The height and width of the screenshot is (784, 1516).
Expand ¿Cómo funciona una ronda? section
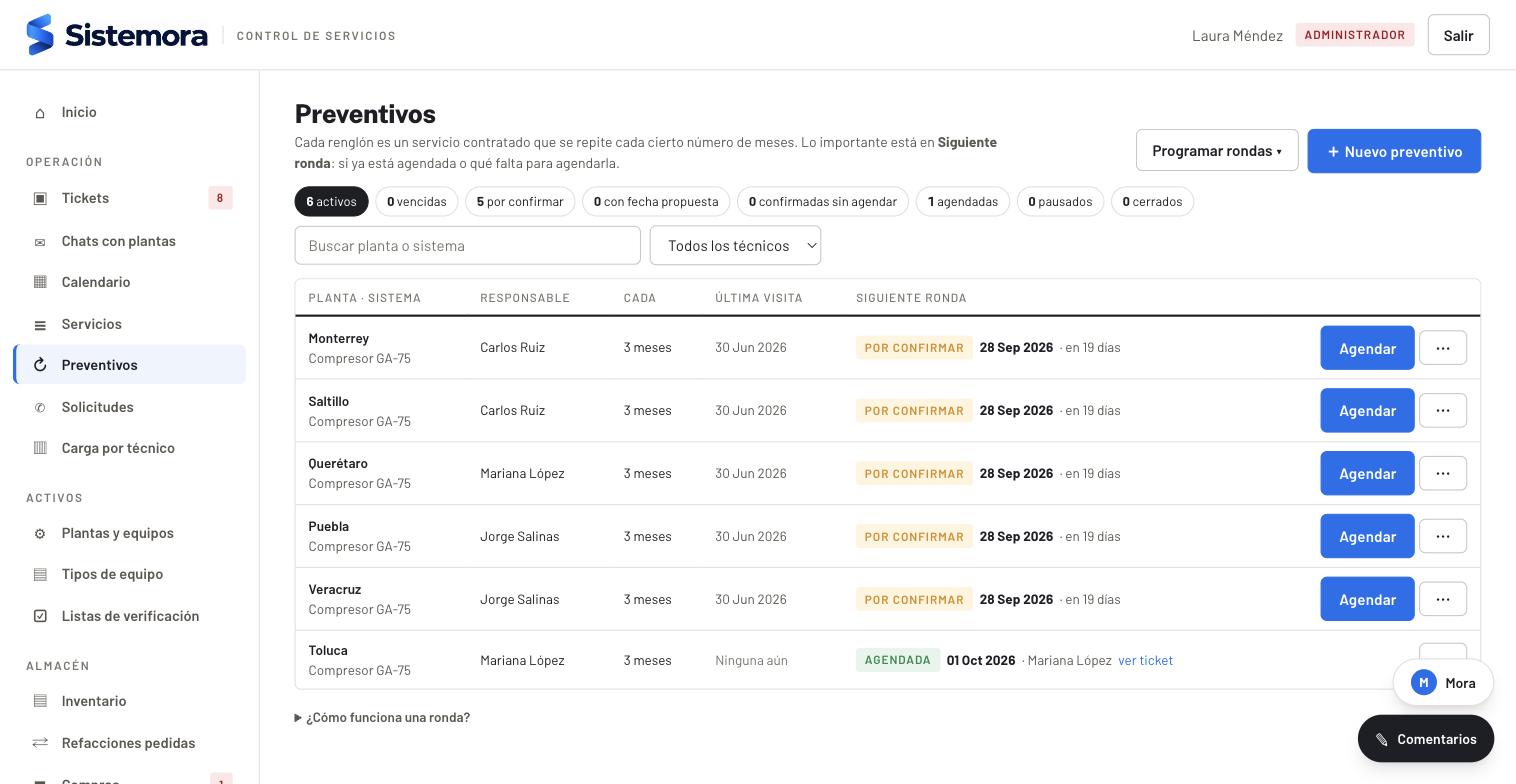tap(383, 718)
